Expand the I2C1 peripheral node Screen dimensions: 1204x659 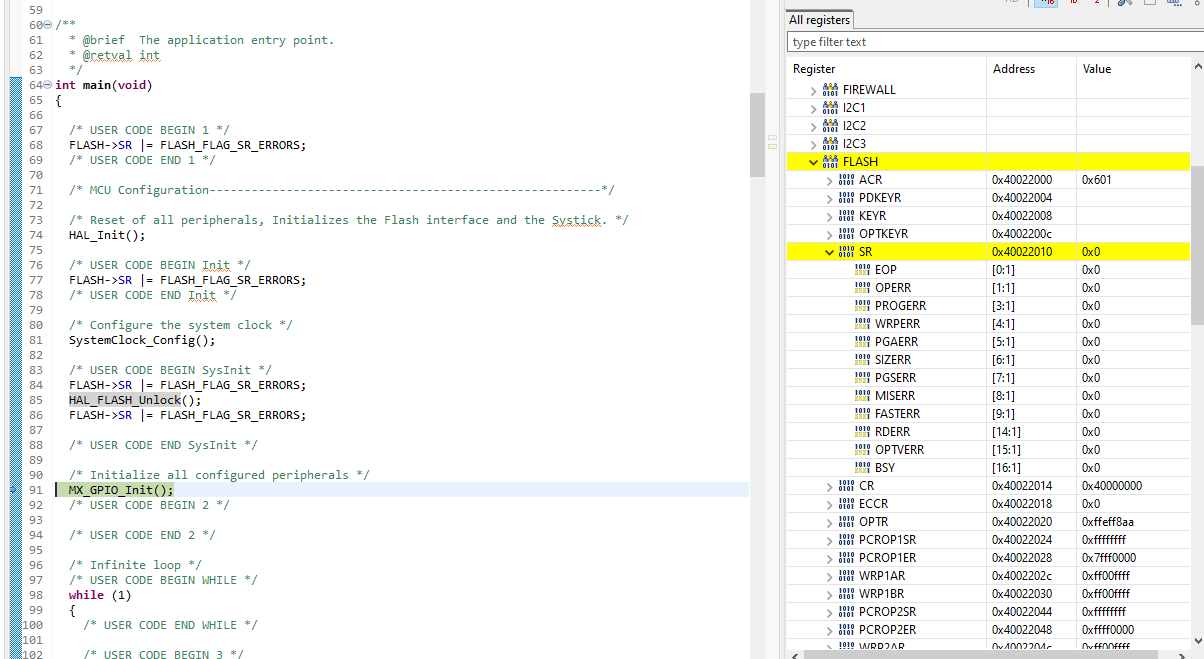813,108
